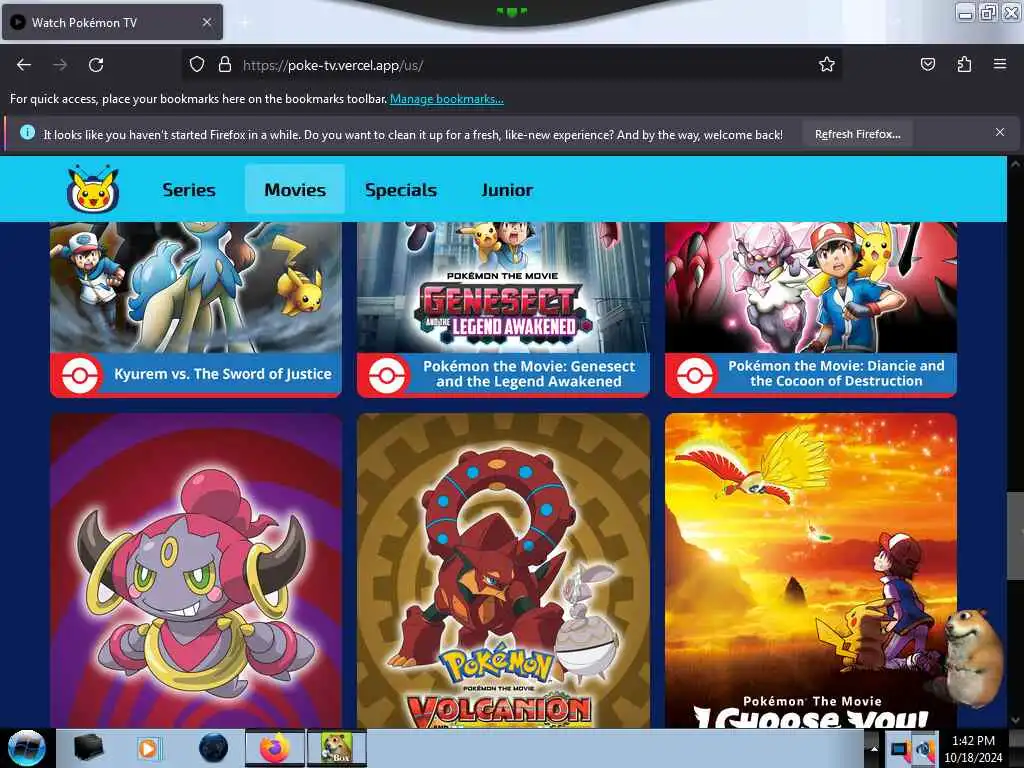The width and height of the screenshot is (1024, 768).
Task: Open Genesect and the Legend Awakened title
Action: (528, 374)
